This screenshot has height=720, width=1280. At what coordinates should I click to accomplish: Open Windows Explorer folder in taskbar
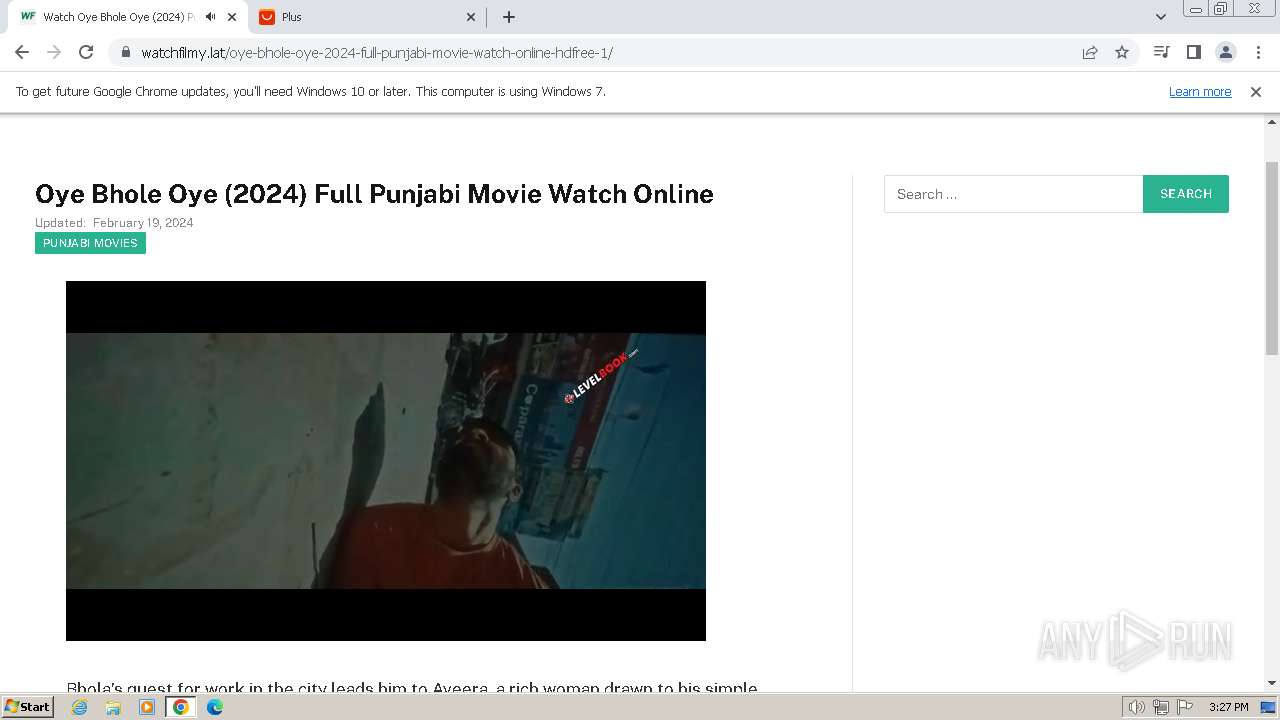pyautogui.click(x=113, y=707)
